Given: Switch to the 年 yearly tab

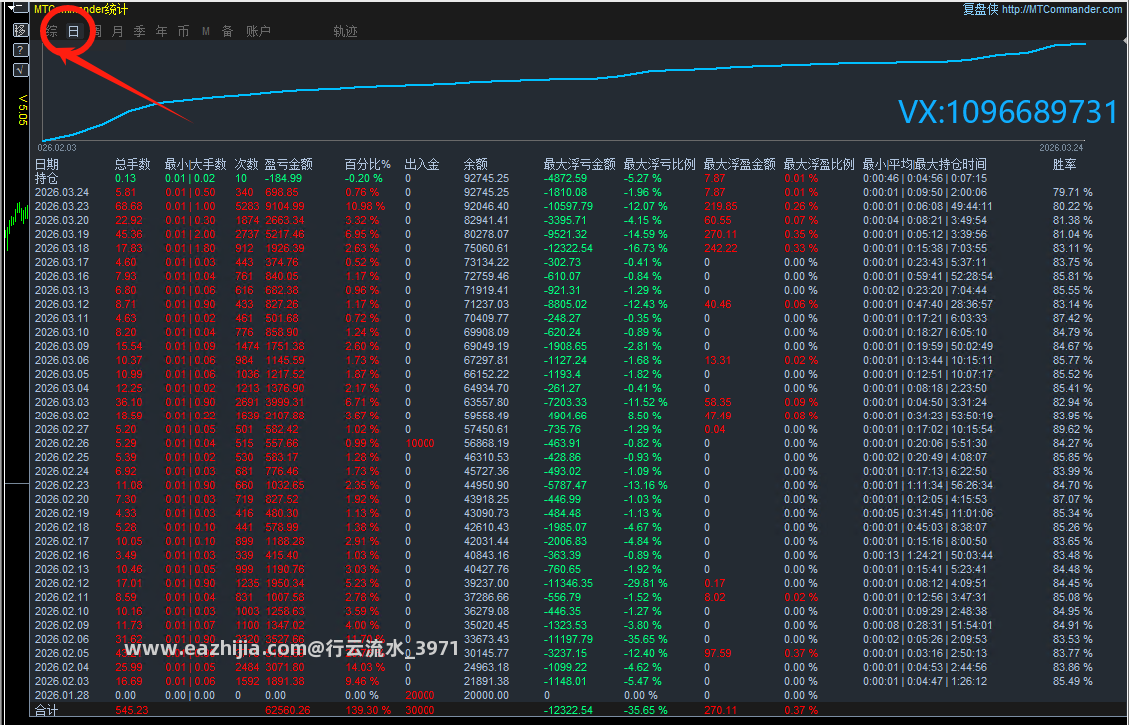Looking at the screenshot, I should (x=161, y=31).
